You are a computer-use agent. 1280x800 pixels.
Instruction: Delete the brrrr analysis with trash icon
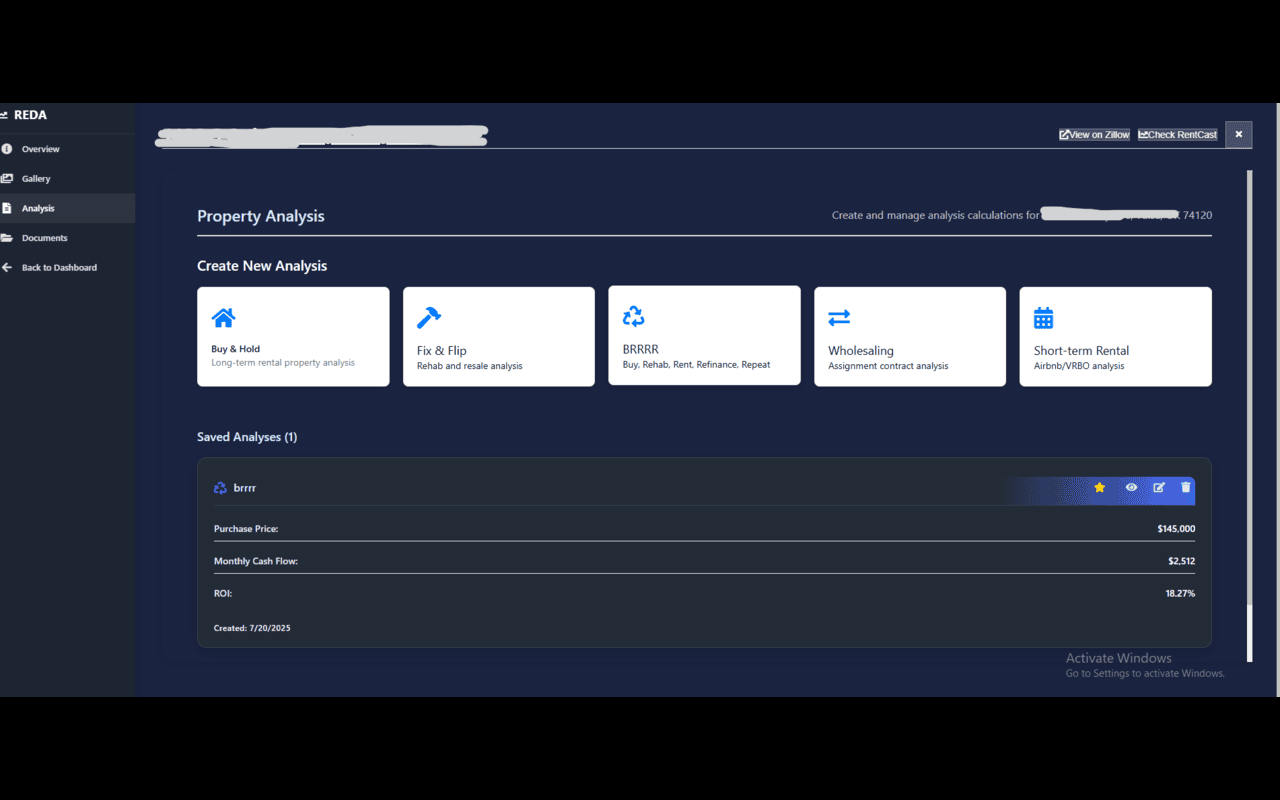tap(1186, 488)
